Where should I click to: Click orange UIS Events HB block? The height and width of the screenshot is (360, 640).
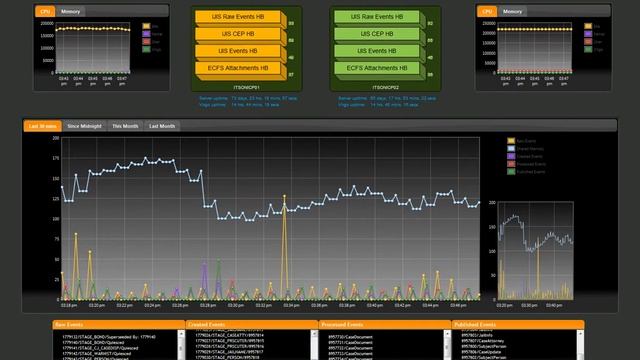[238, 51]
